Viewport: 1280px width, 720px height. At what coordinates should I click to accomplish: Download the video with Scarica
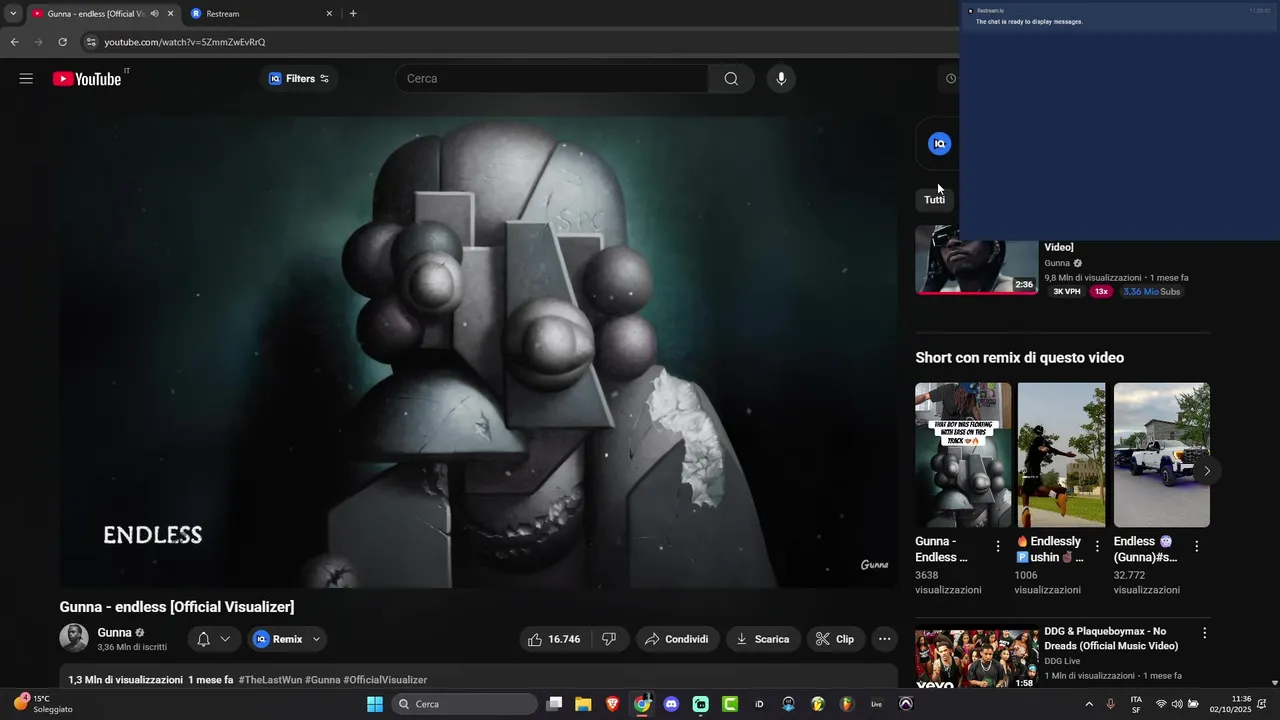coord(763,639)
